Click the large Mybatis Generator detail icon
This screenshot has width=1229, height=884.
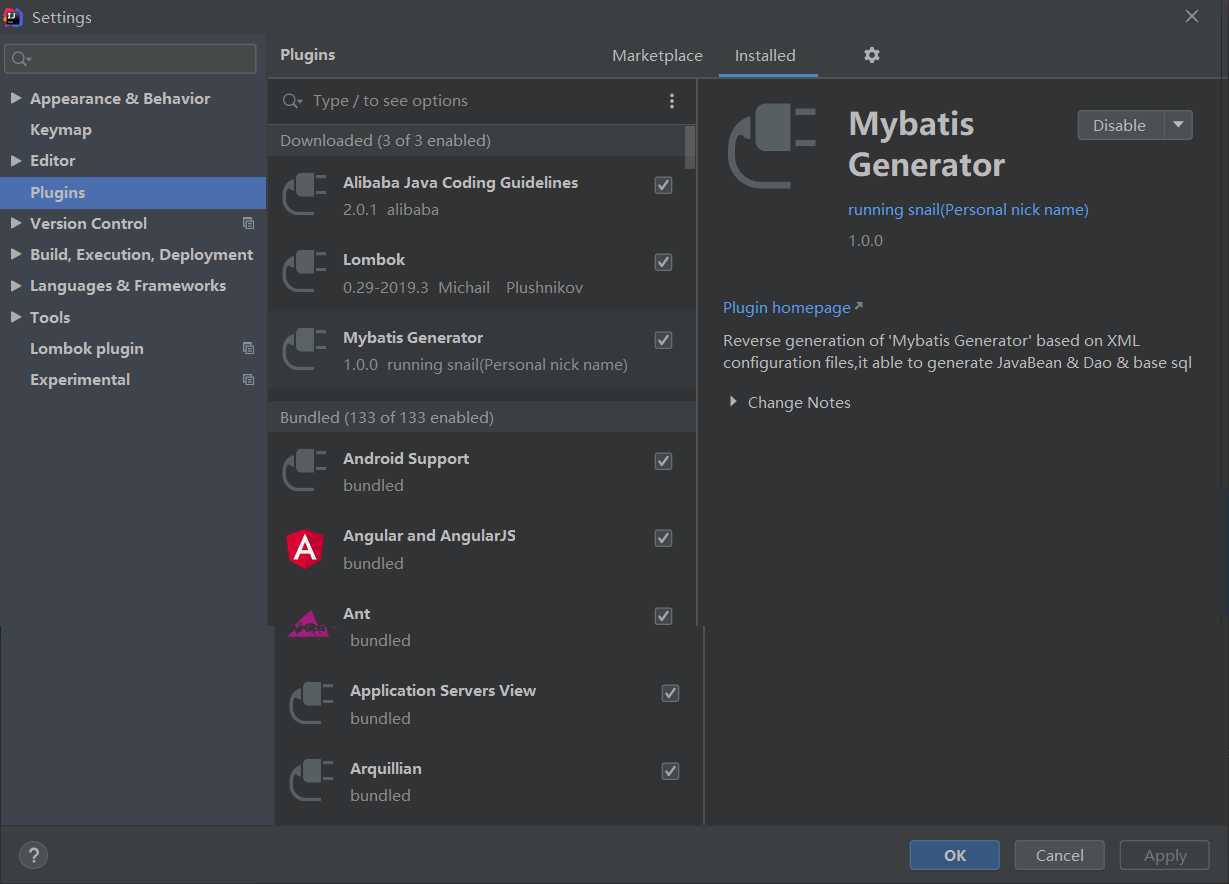[x=772, y=147]
